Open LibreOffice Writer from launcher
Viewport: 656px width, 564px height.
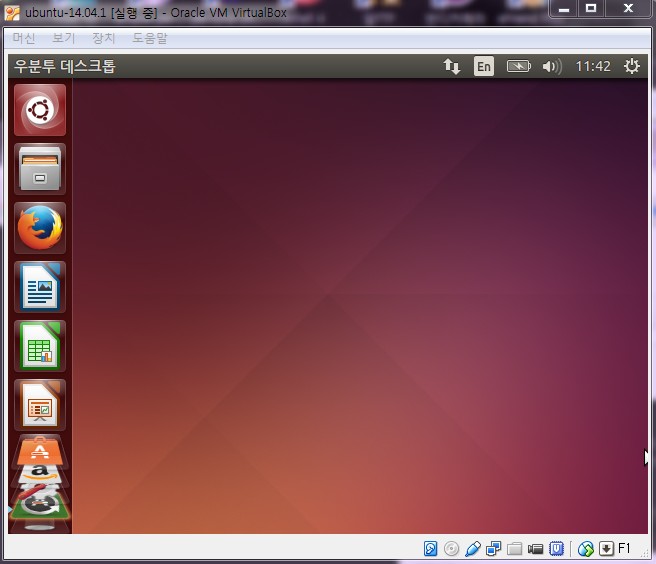40,287
